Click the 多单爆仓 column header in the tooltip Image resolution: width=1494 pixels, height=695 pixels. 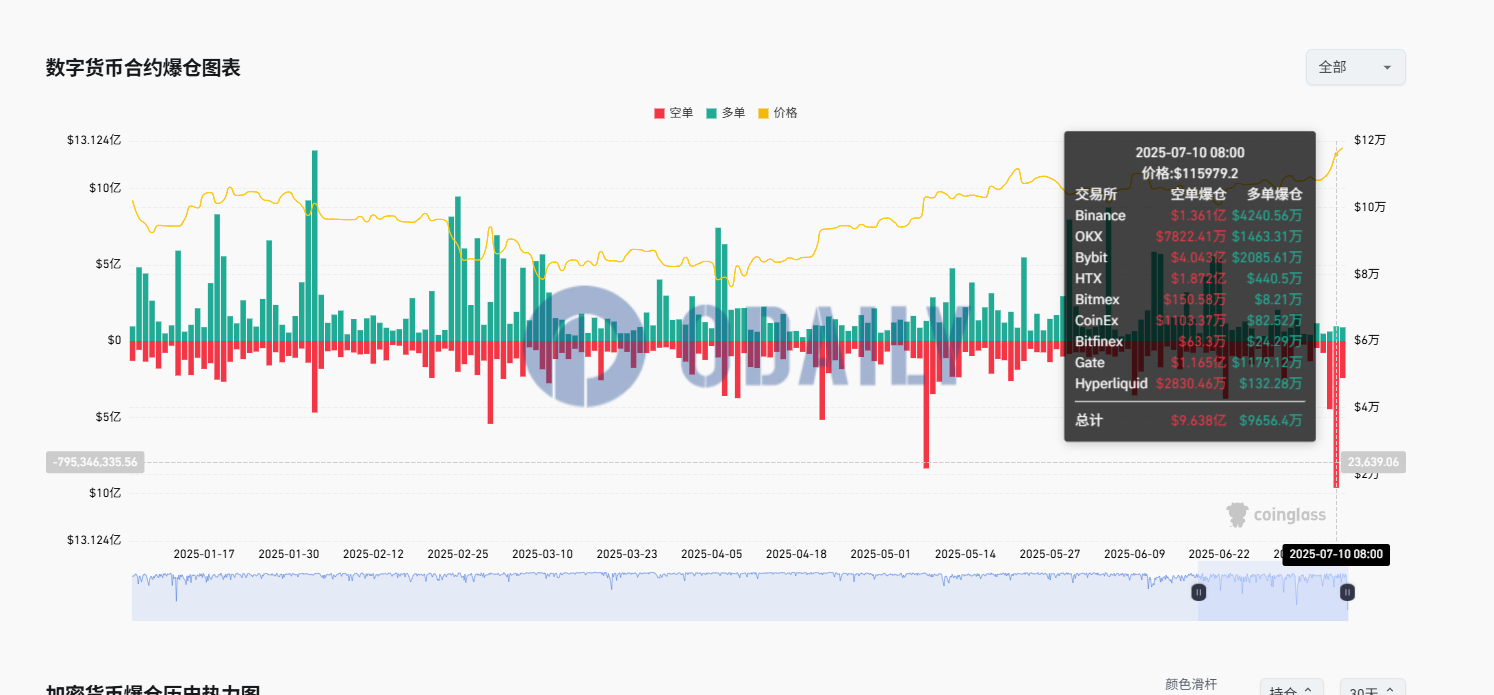point(1275,194)
